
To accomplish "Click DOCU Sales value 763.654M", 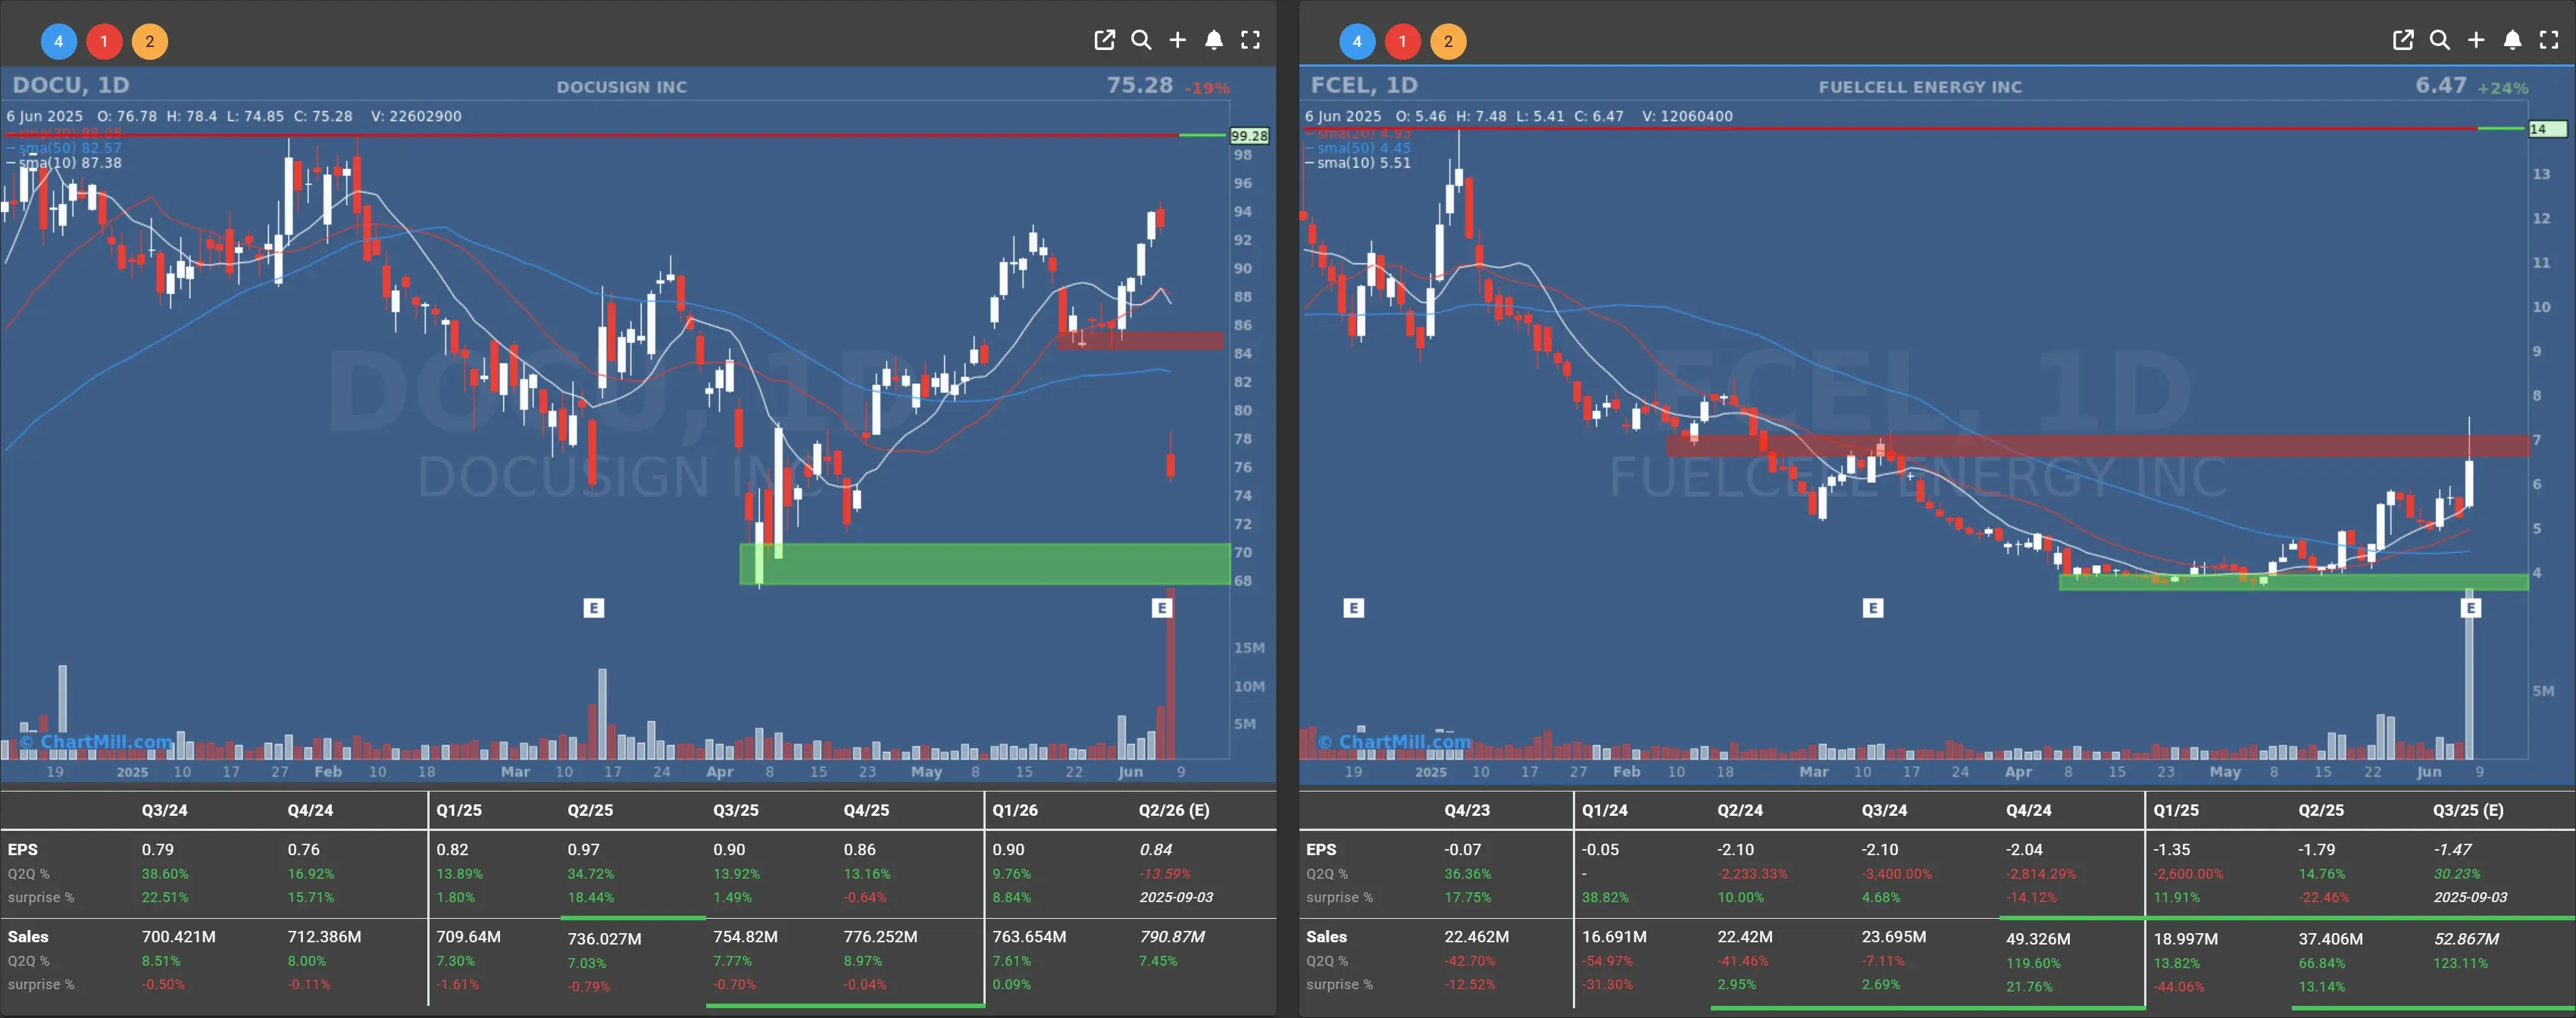I will click(1029, 937).
